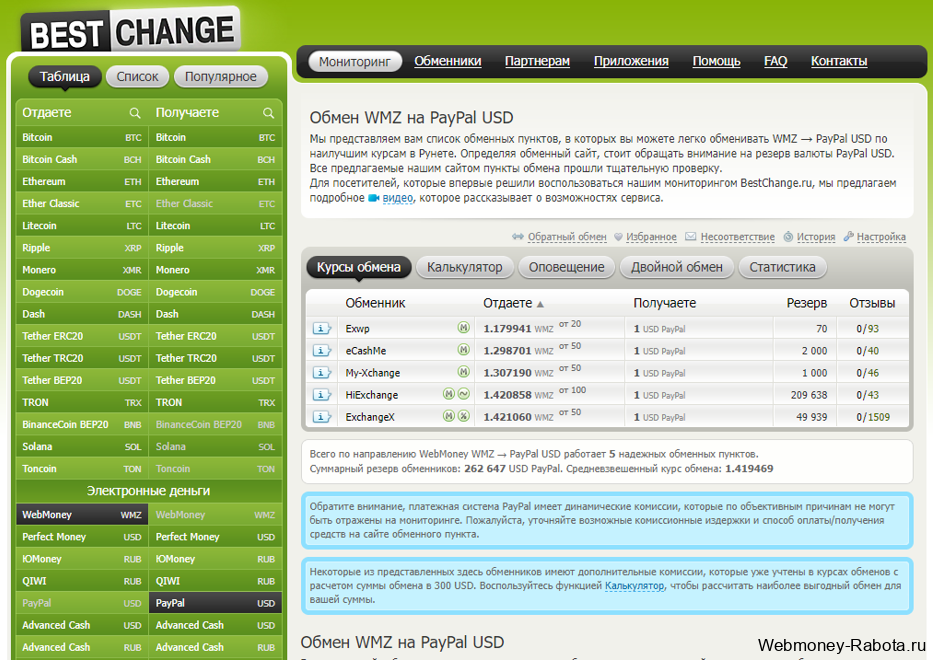Select Ethereum ETH in Получаете column
The image size is (933, 661).
215,181
